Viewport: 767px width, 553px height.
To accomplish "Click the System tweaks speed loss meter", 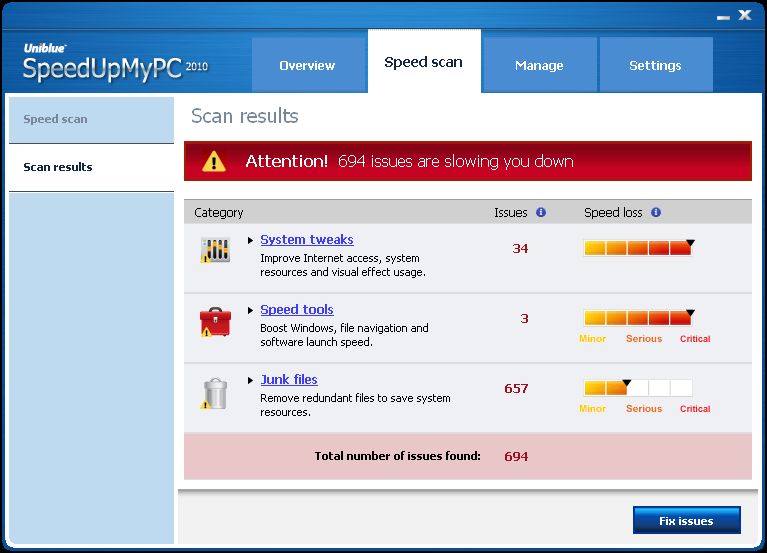I will [x=638, y=248].
